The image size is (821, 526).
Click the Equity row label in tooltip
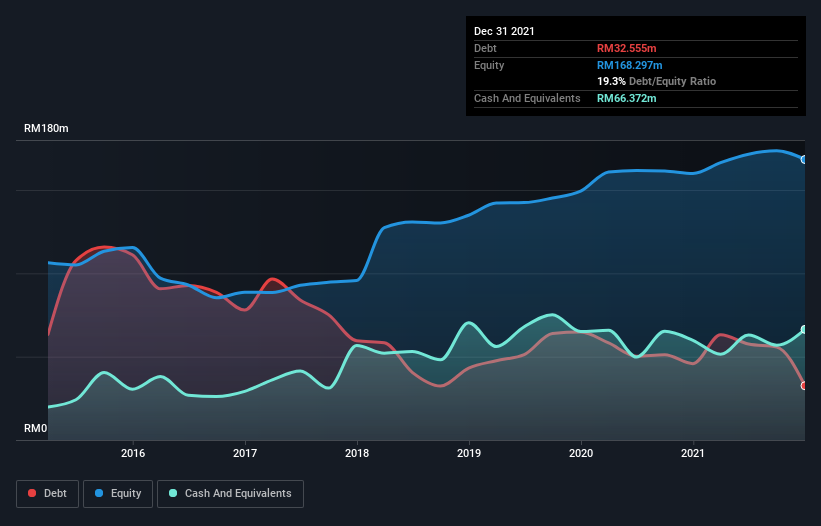(x=489, y=65)
